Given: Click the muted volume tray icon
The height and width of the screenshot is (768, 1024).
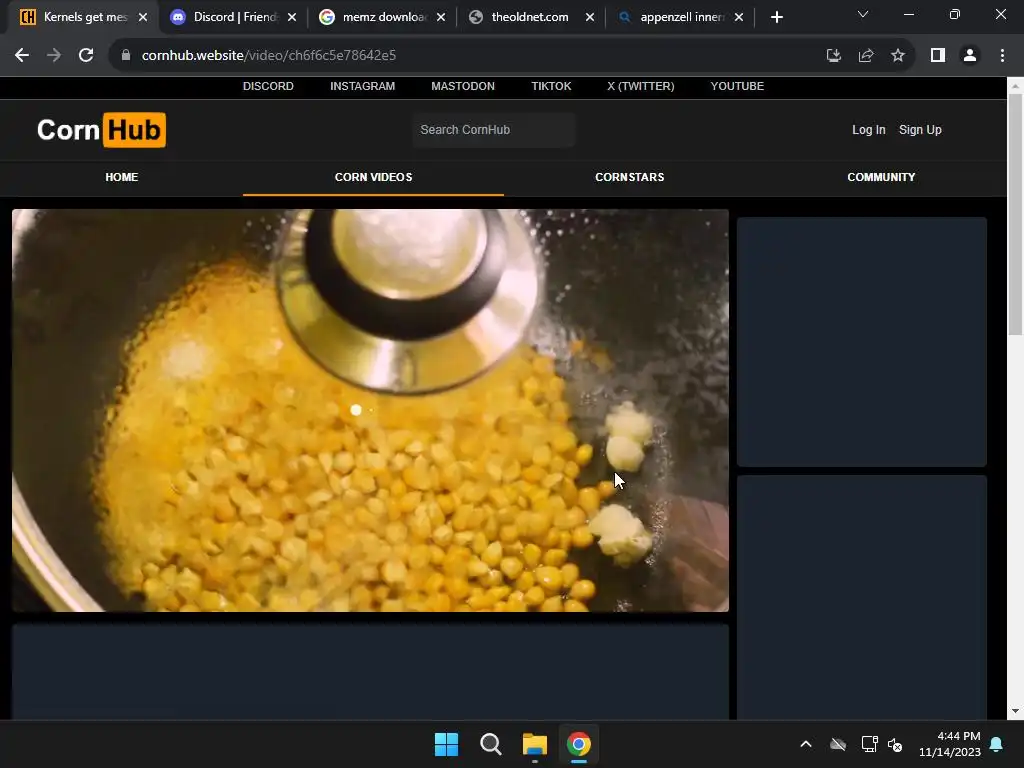Looking at the screenshot, I should (895, 744).
